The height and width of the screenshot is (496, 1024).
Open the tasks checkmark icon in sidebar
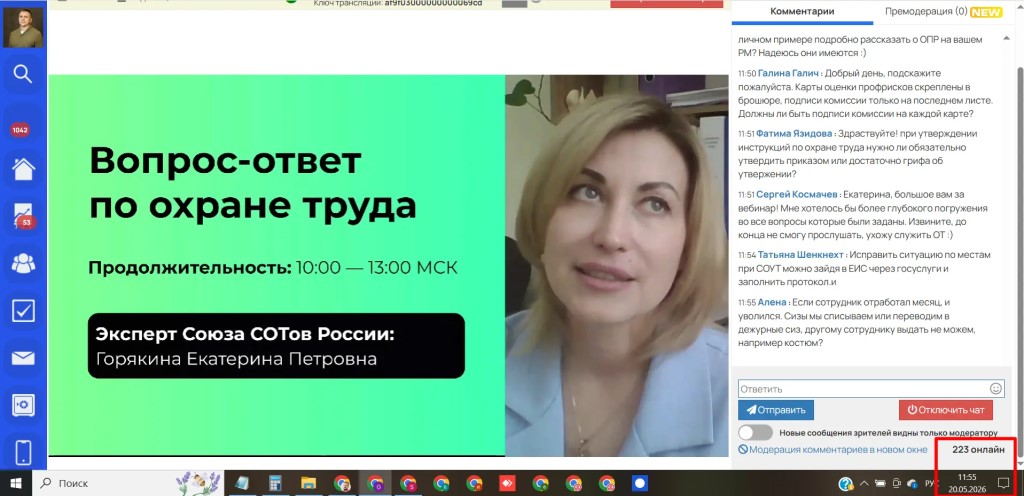click(24, 311)
